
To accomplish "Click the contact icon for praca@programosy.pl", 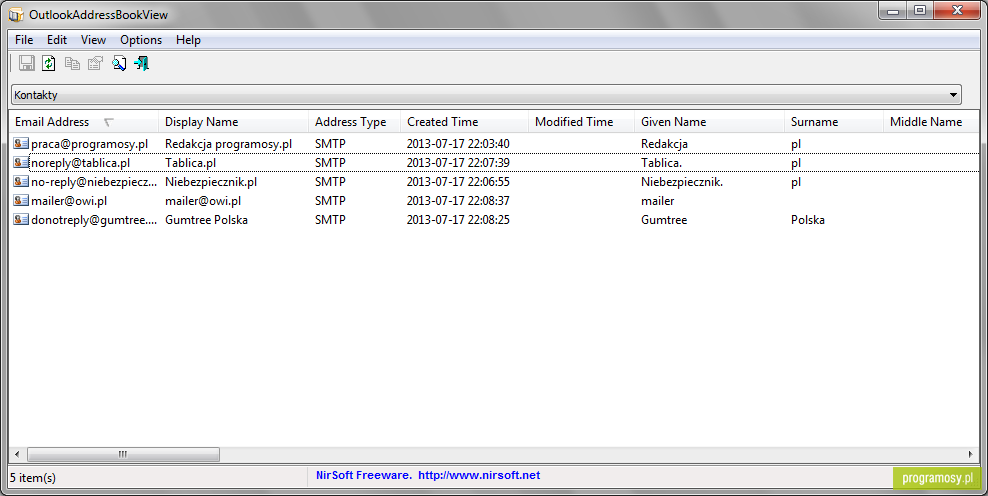I will (x=21, y=144).
